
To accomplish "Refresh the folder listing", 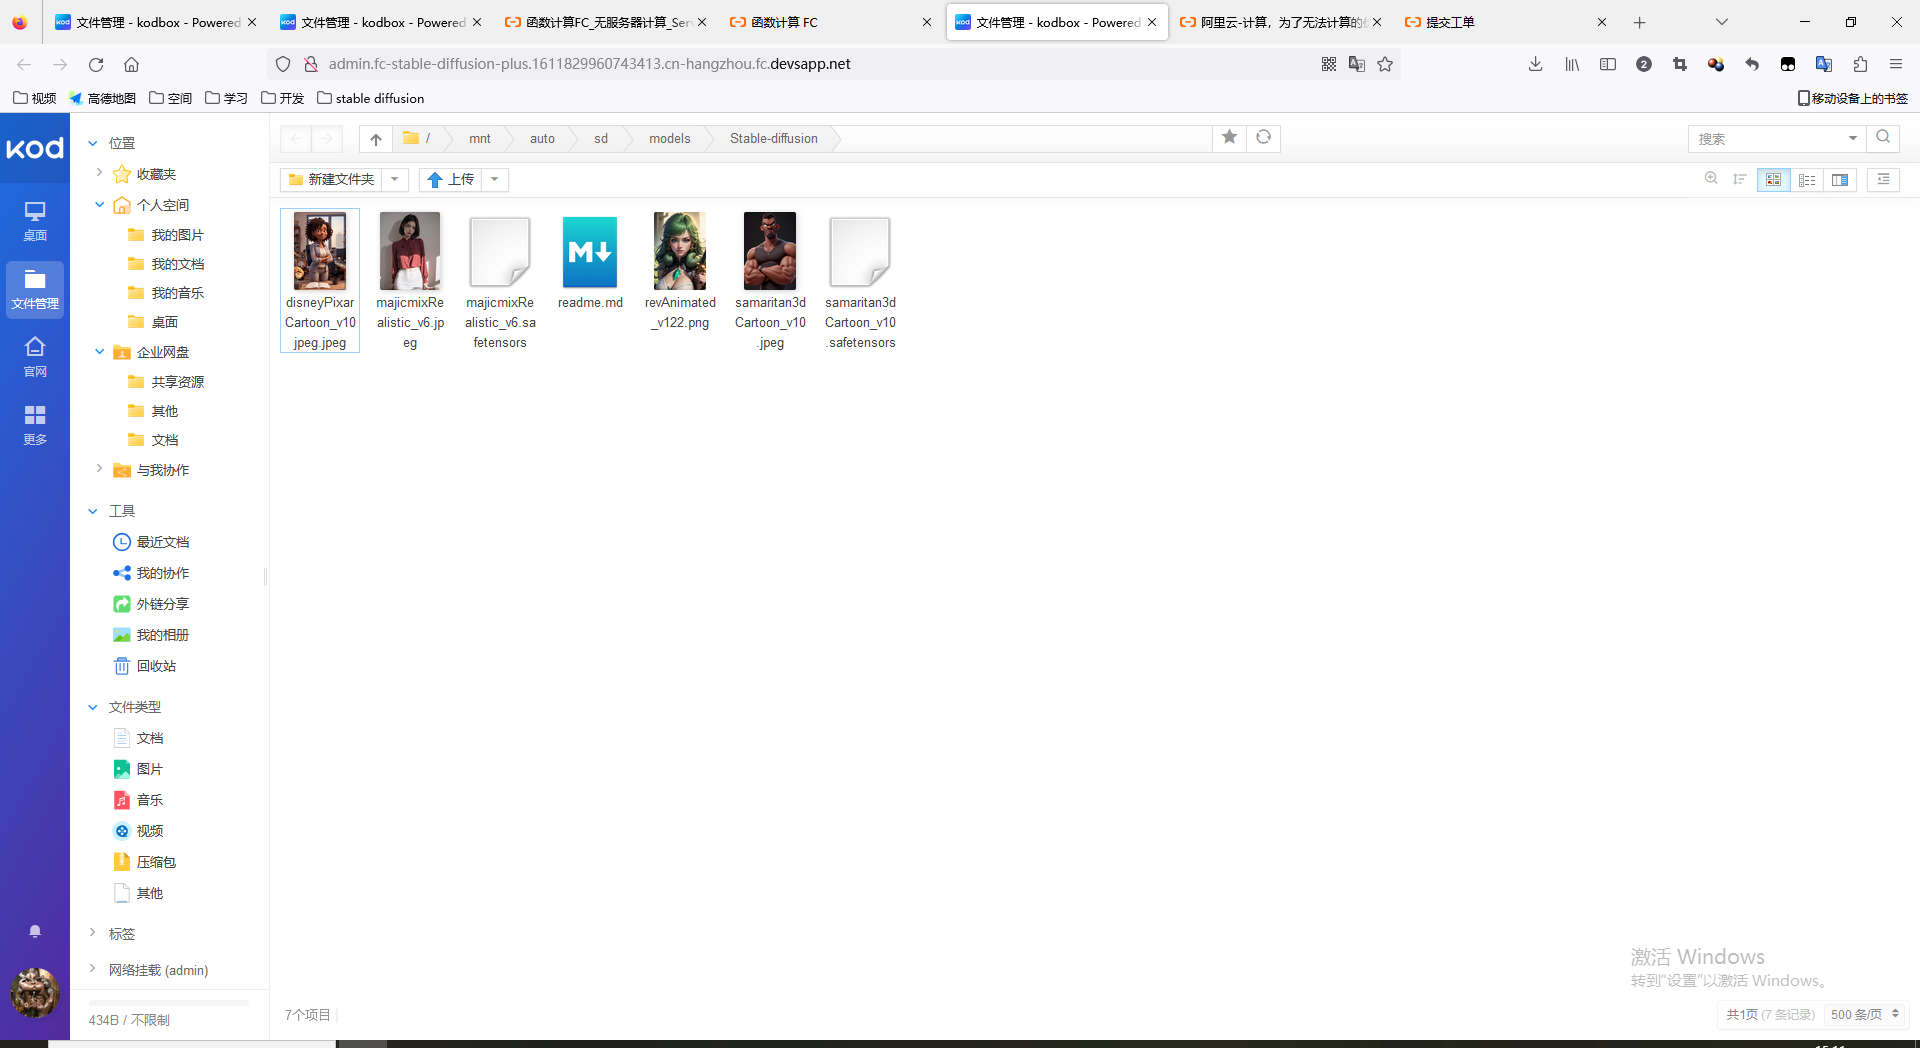I will coord(1264,138).
